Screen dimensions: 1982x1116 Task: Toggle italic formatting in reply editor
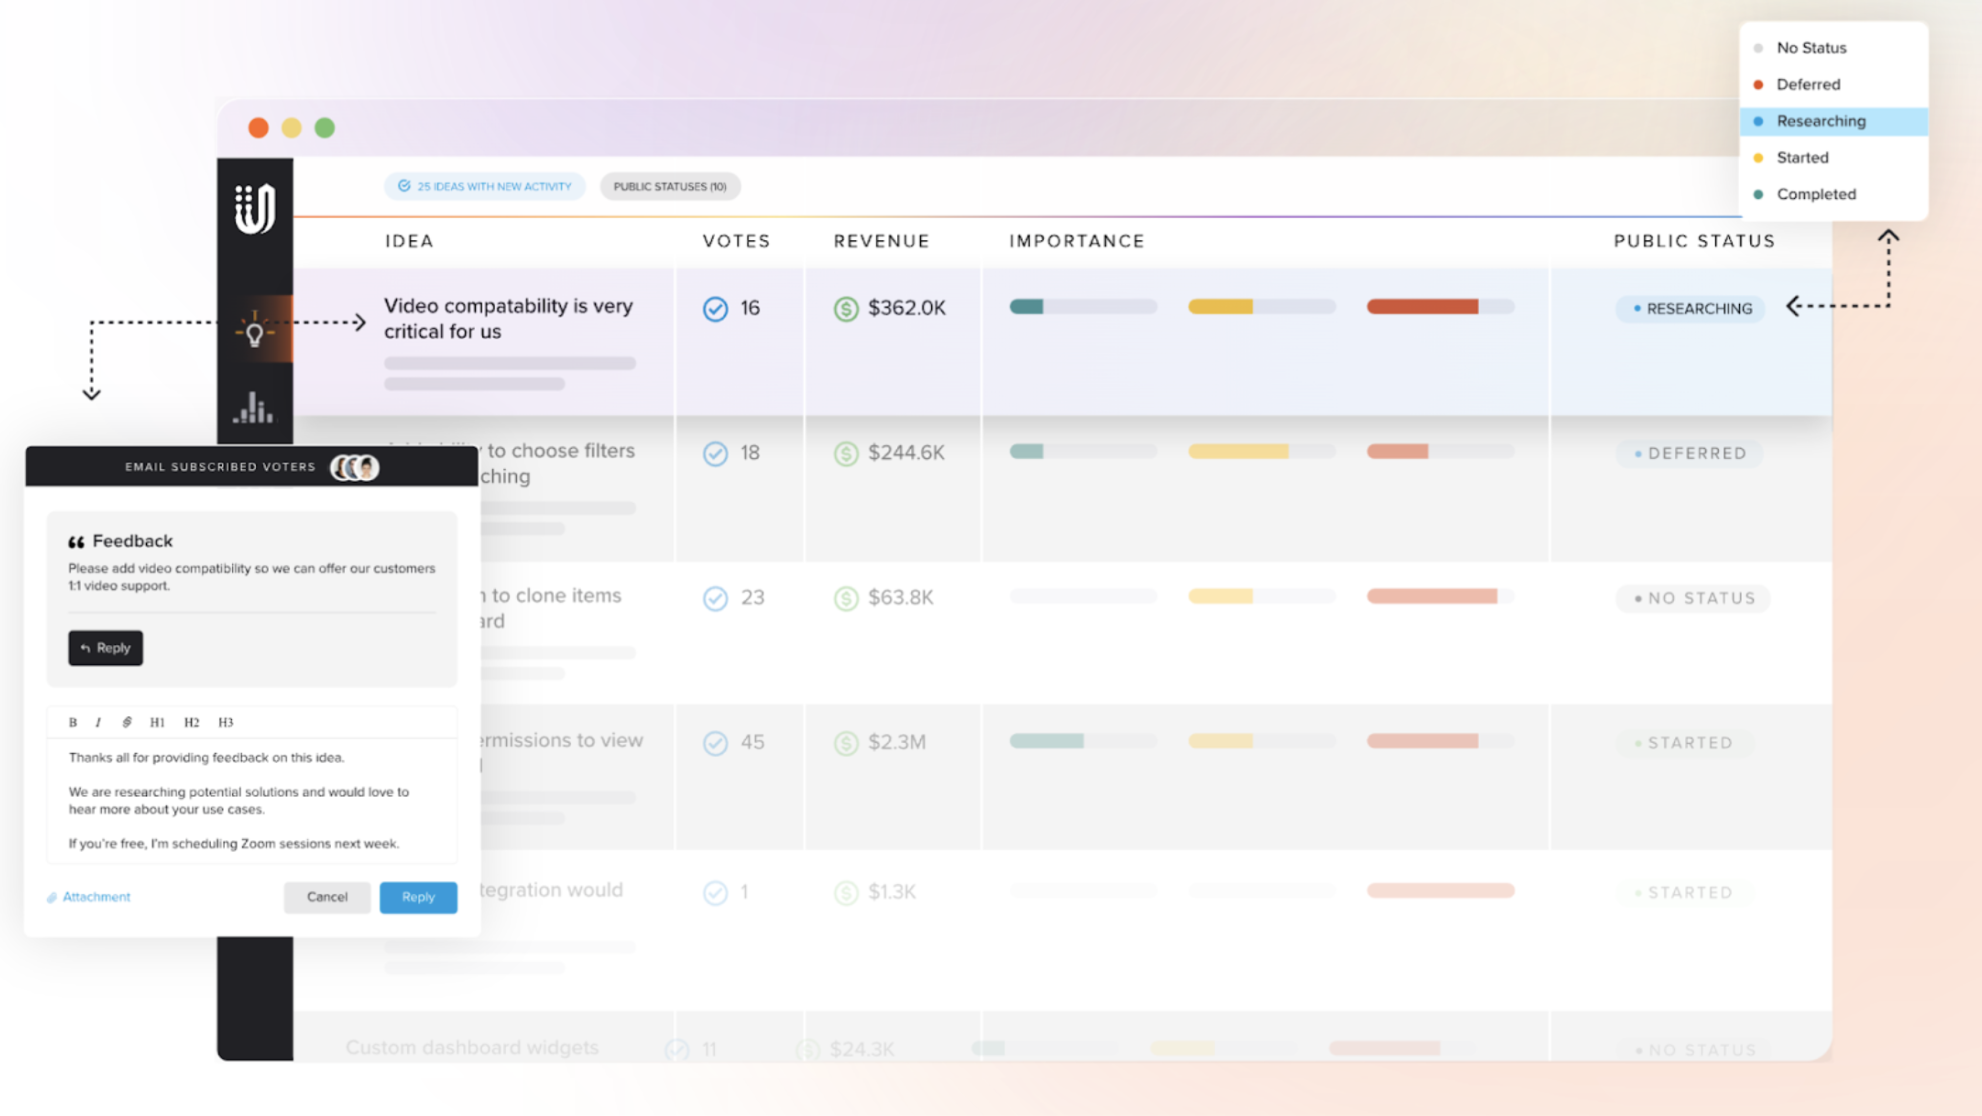[98, 722]
